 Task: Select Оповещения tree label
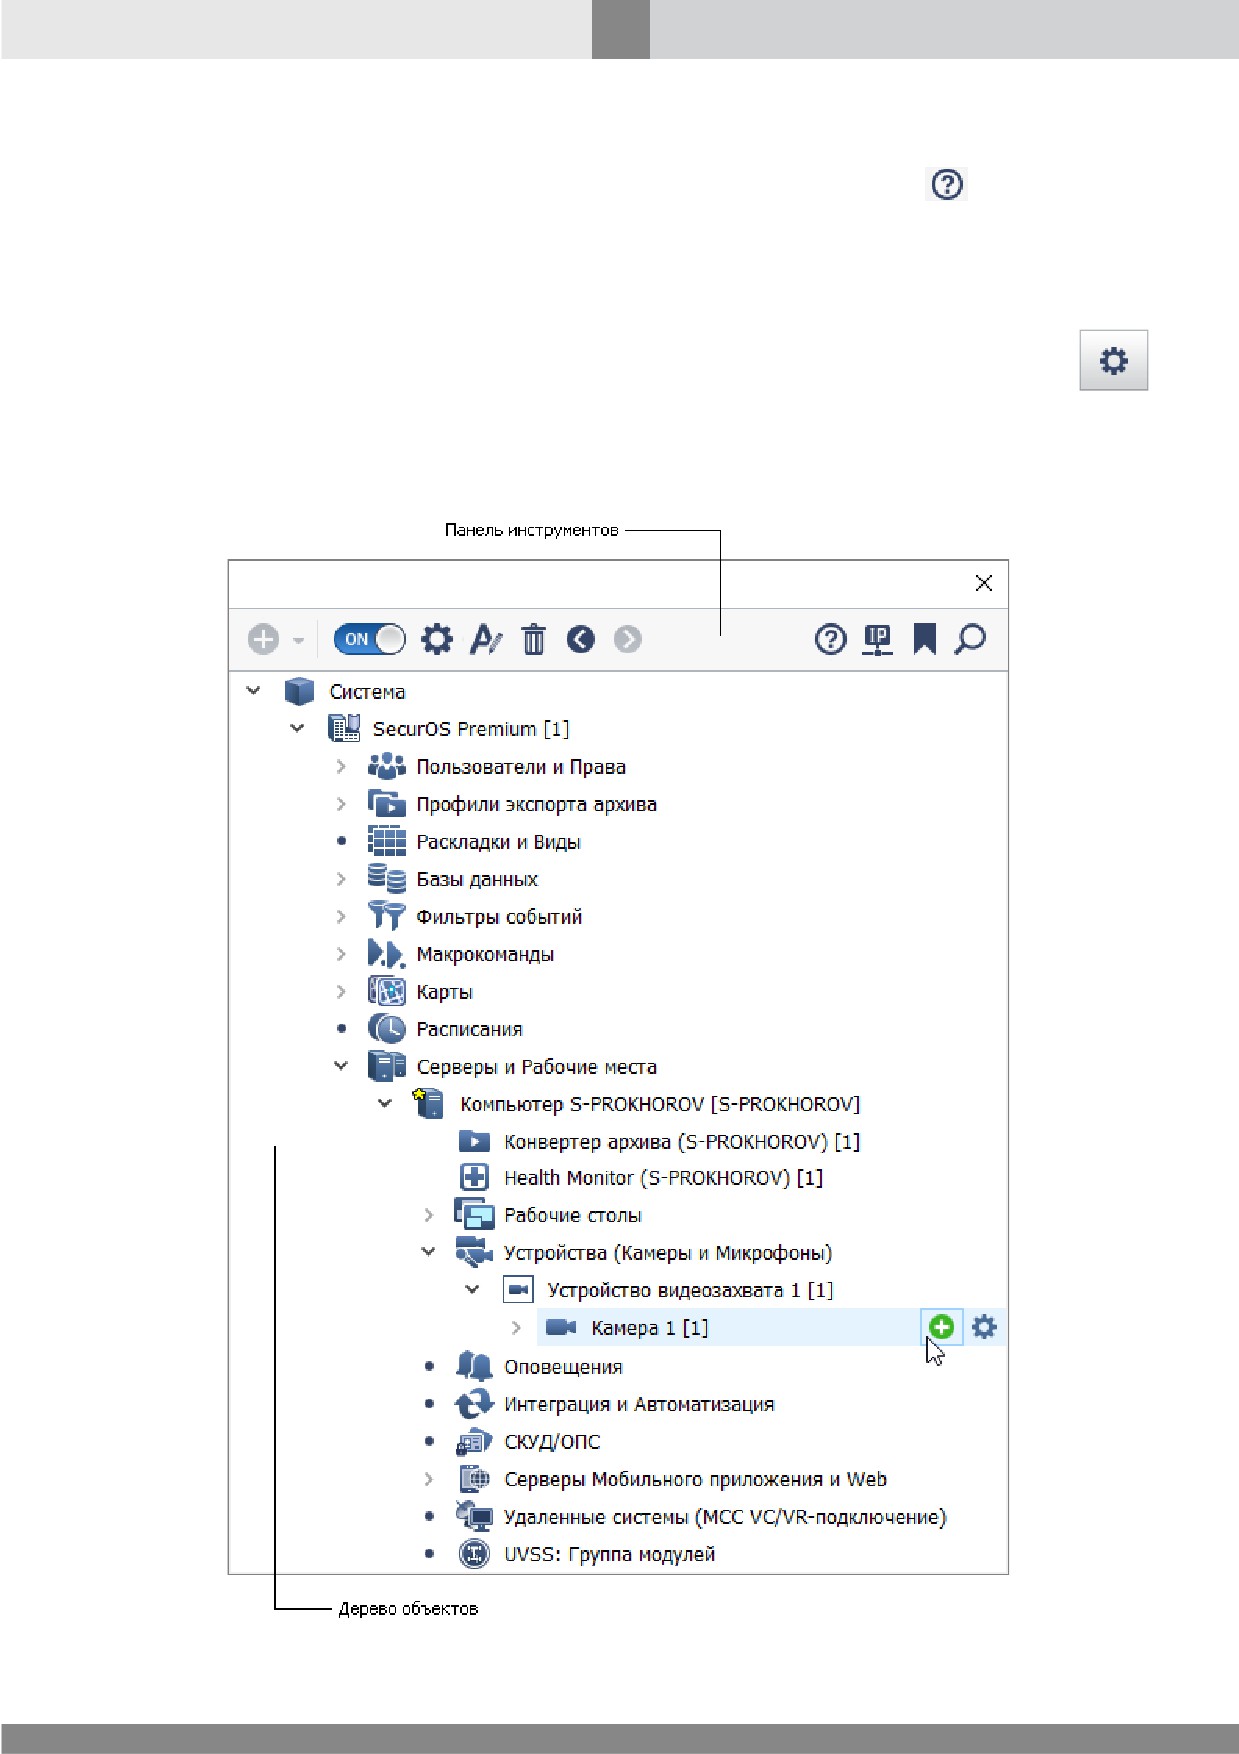(x=563, y=1367)
